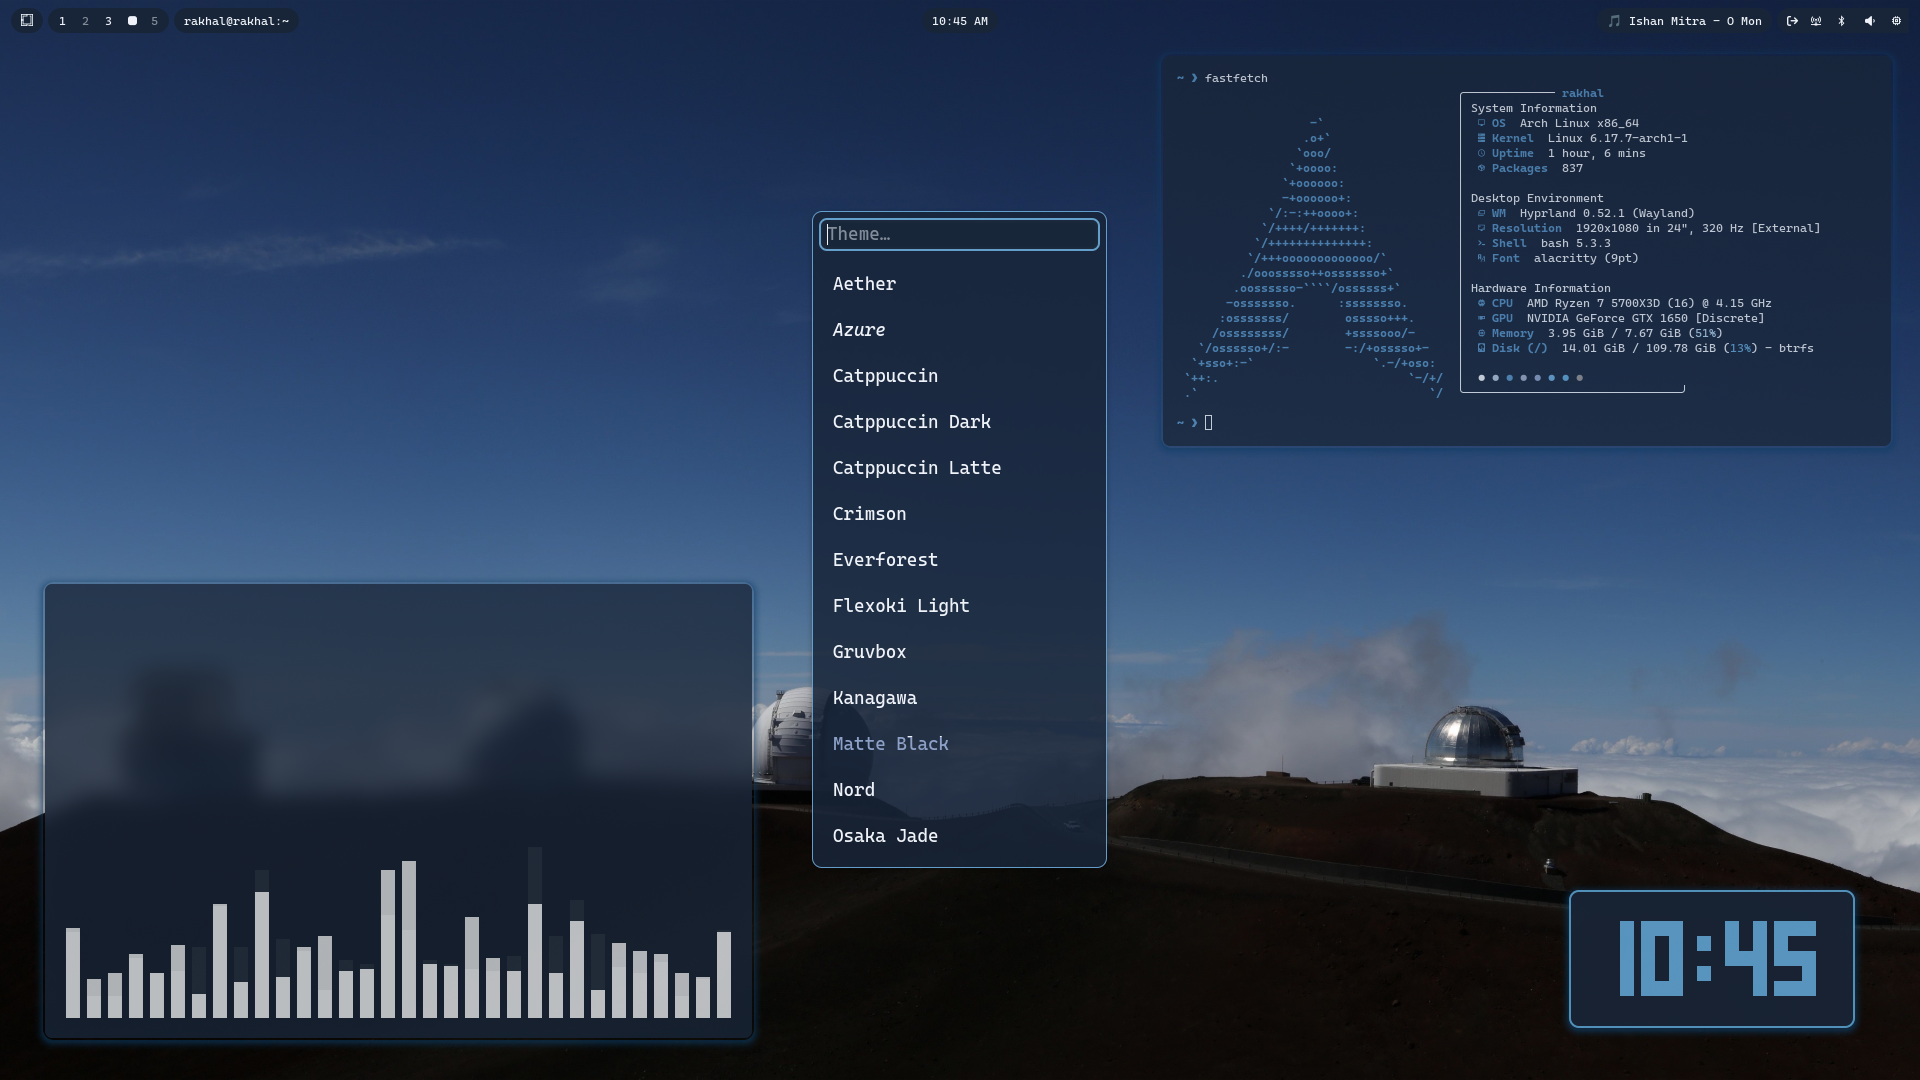Open the logout power menu icon
This screenshot has height=1080, width=1920.
click(x=1792, y=21)
